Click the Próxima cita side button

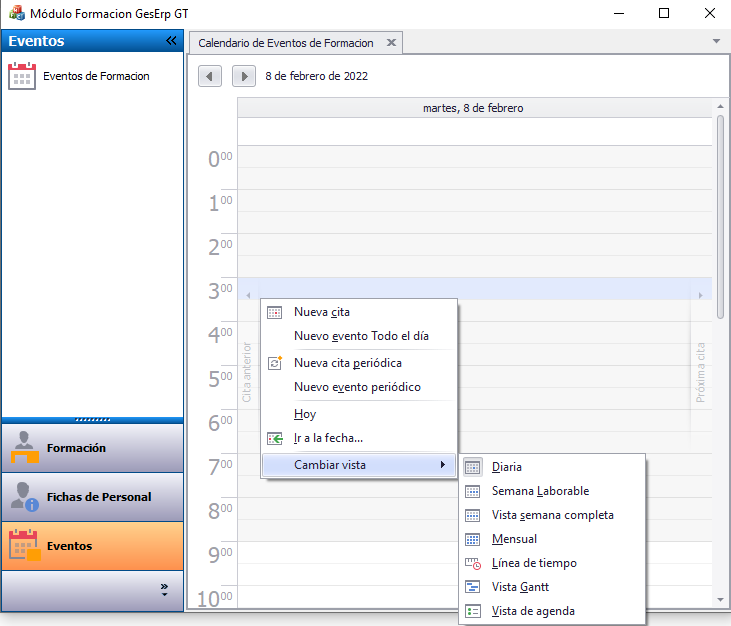(700, 372)
